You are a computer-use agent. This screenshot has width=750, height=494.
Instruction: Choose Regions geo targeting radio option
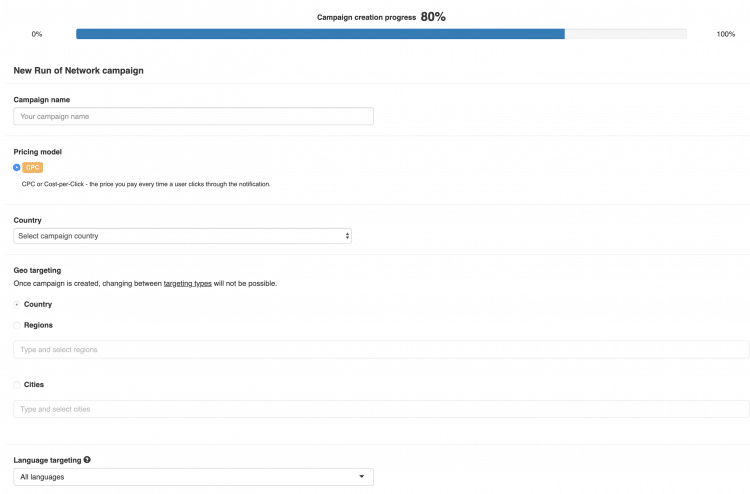[x=17, y=326]
